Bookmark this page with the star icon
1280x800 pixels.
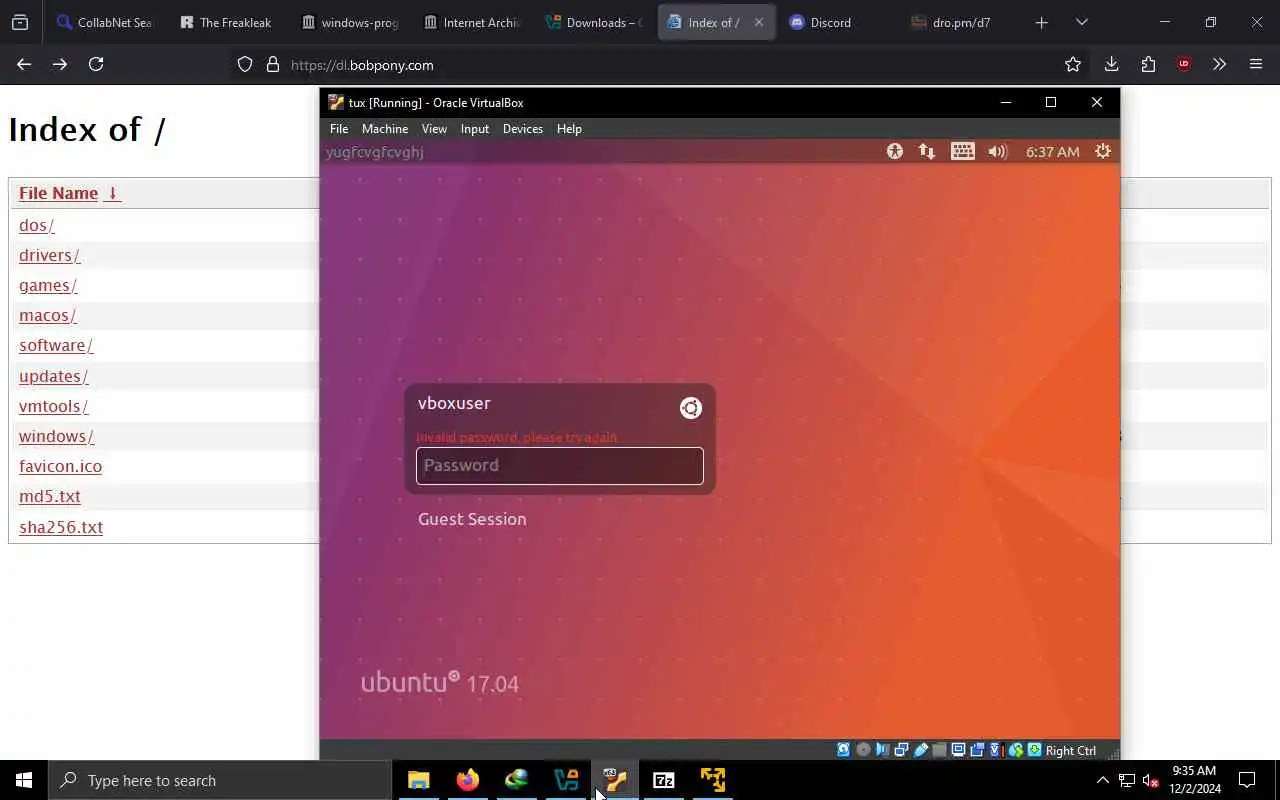pyautogui.click(x=1073, y=64)
